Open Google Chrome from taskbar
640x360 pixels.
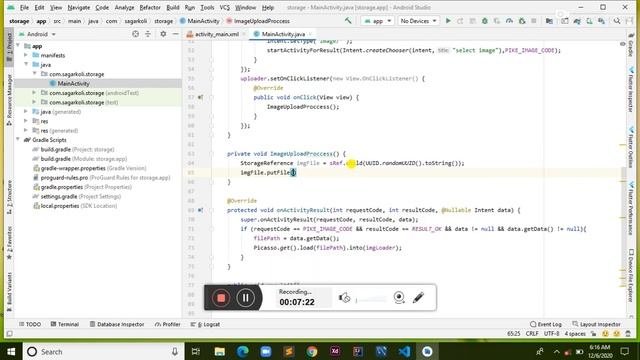pyautogui.click(x=312, y=351)
